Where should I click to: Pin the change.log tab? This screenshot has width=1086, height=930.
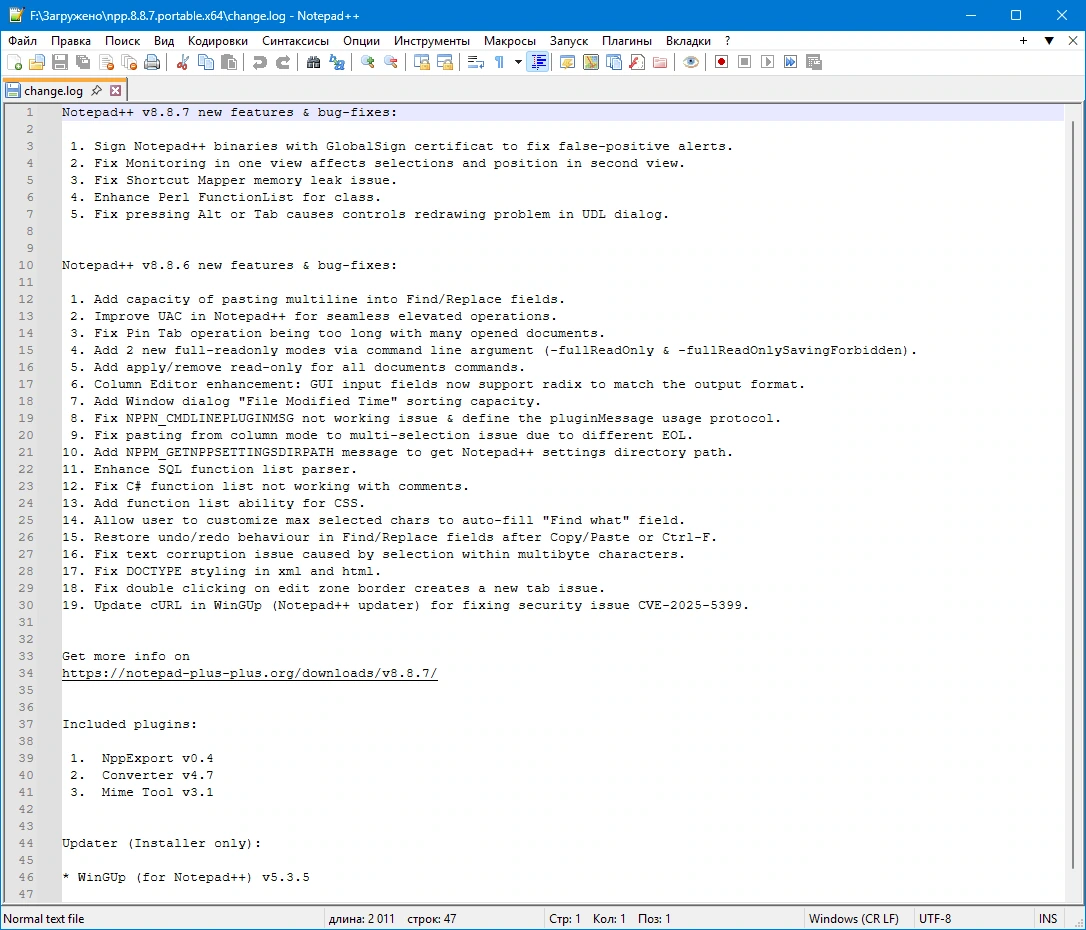(x=97, y=91)
